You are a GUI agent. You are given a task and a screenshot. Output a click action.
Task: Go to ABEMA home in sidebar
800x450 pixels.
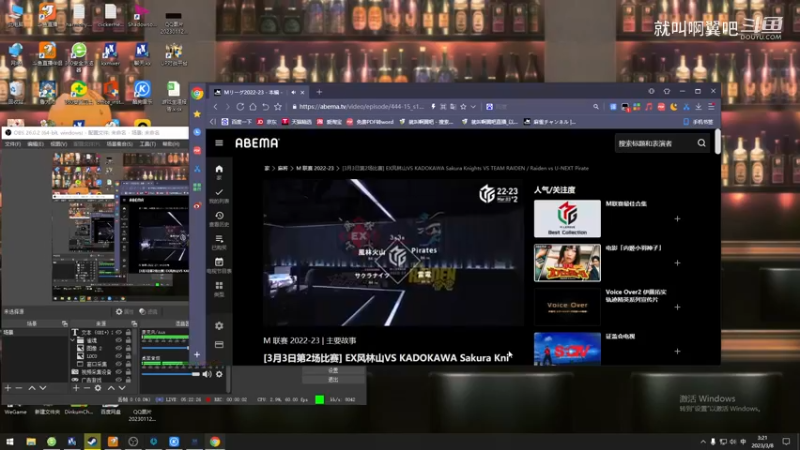click(x=219, y=169)
